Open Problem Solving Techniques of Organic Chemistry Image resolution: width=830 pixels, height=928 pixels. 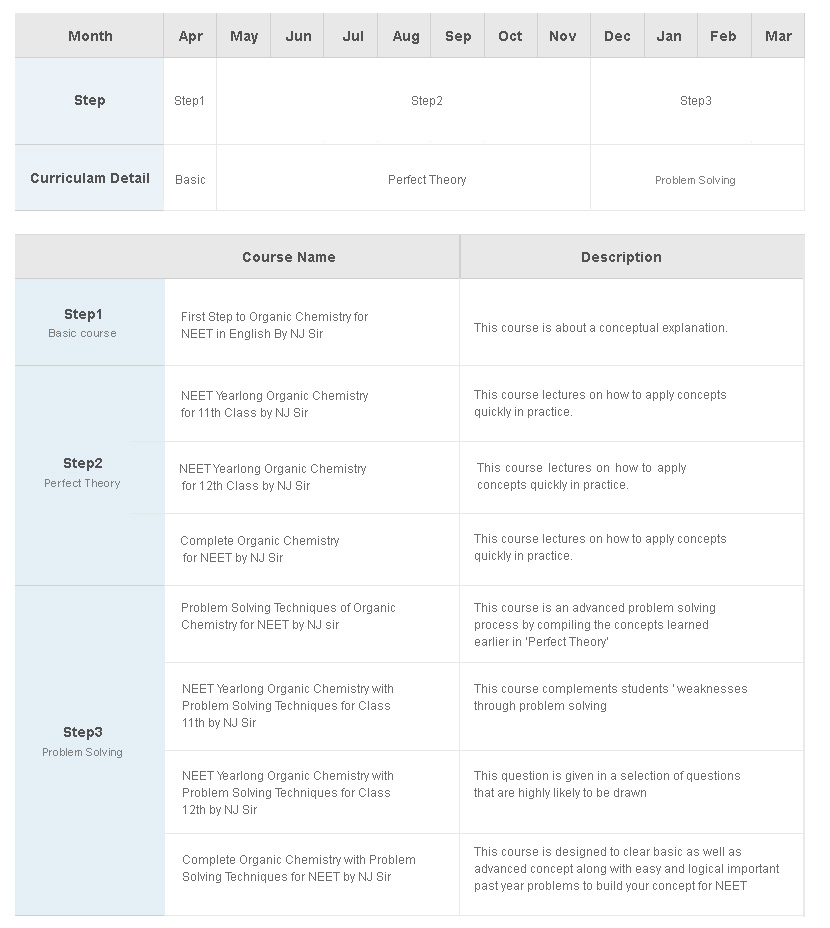click(288, 616)
